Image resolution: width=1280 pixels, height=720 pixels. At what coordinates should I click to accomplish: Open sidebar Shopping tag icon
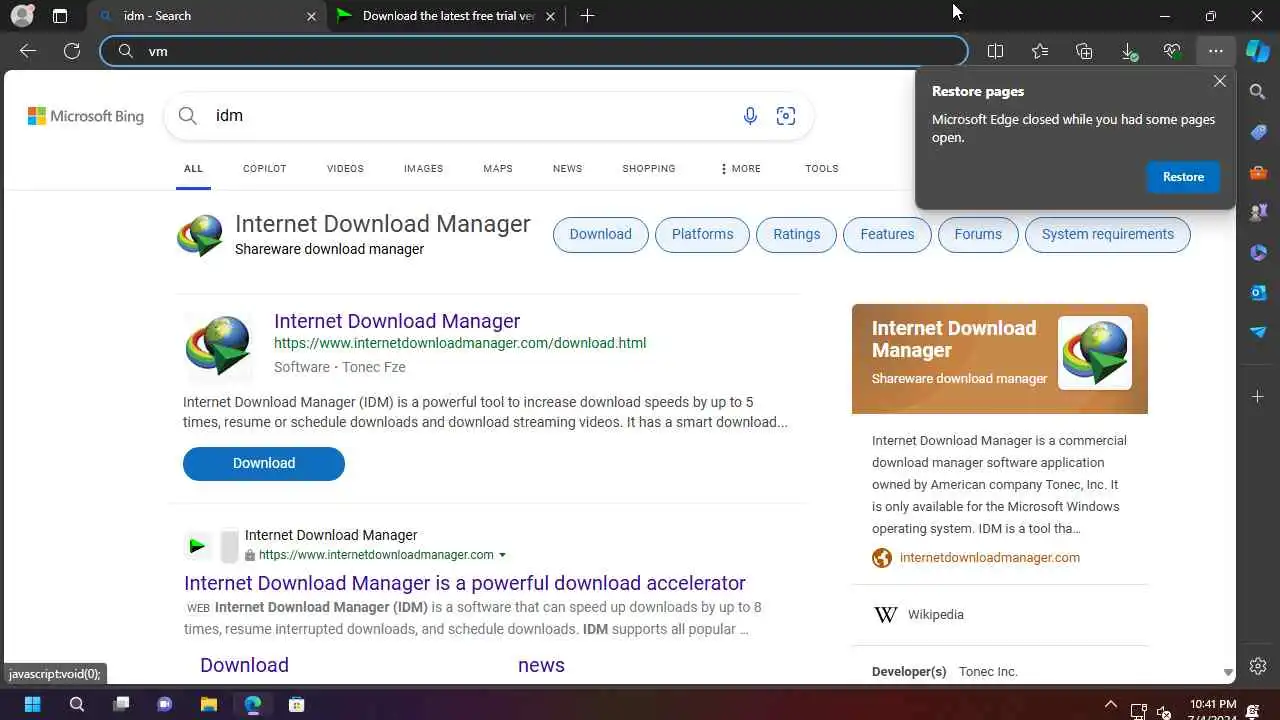coord(1258,132)
